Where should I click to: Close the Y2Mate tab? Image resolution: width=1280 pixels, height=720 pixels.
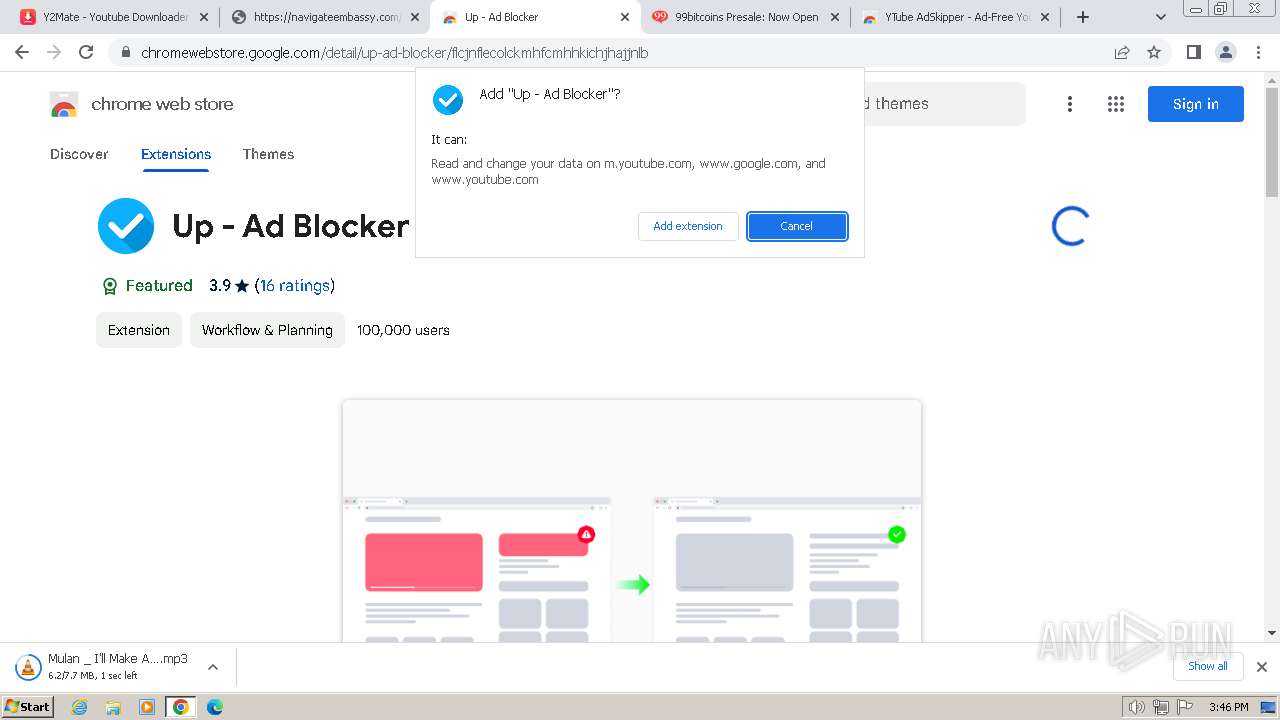(x=203, y=17)
